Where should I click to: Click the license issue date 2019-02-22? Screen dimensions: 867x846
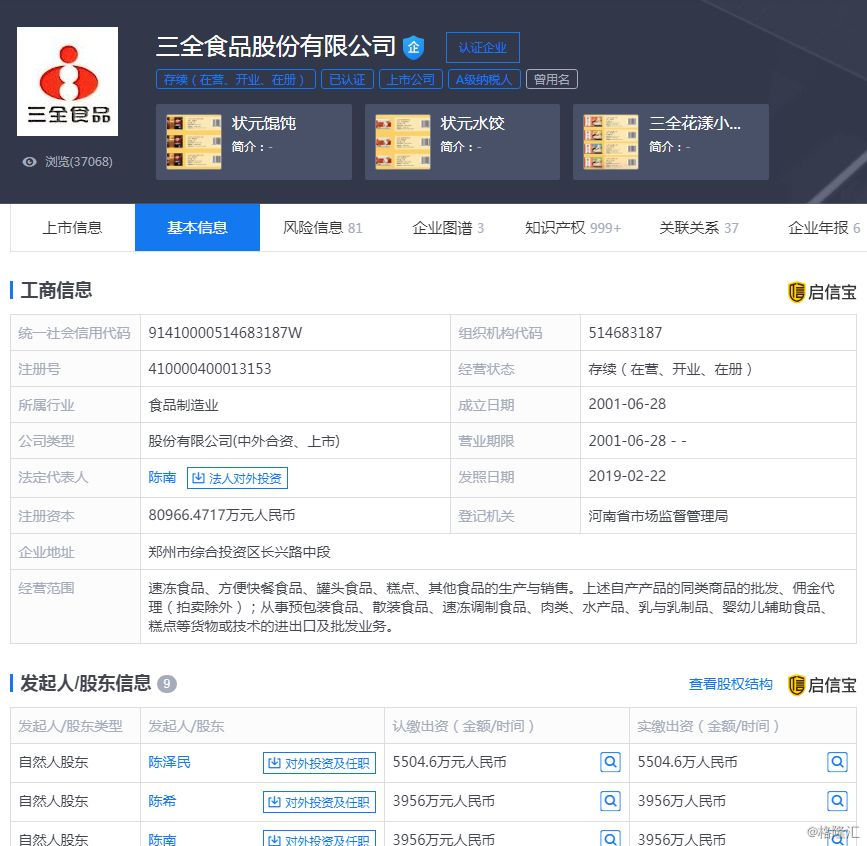[x=628, y=476]
